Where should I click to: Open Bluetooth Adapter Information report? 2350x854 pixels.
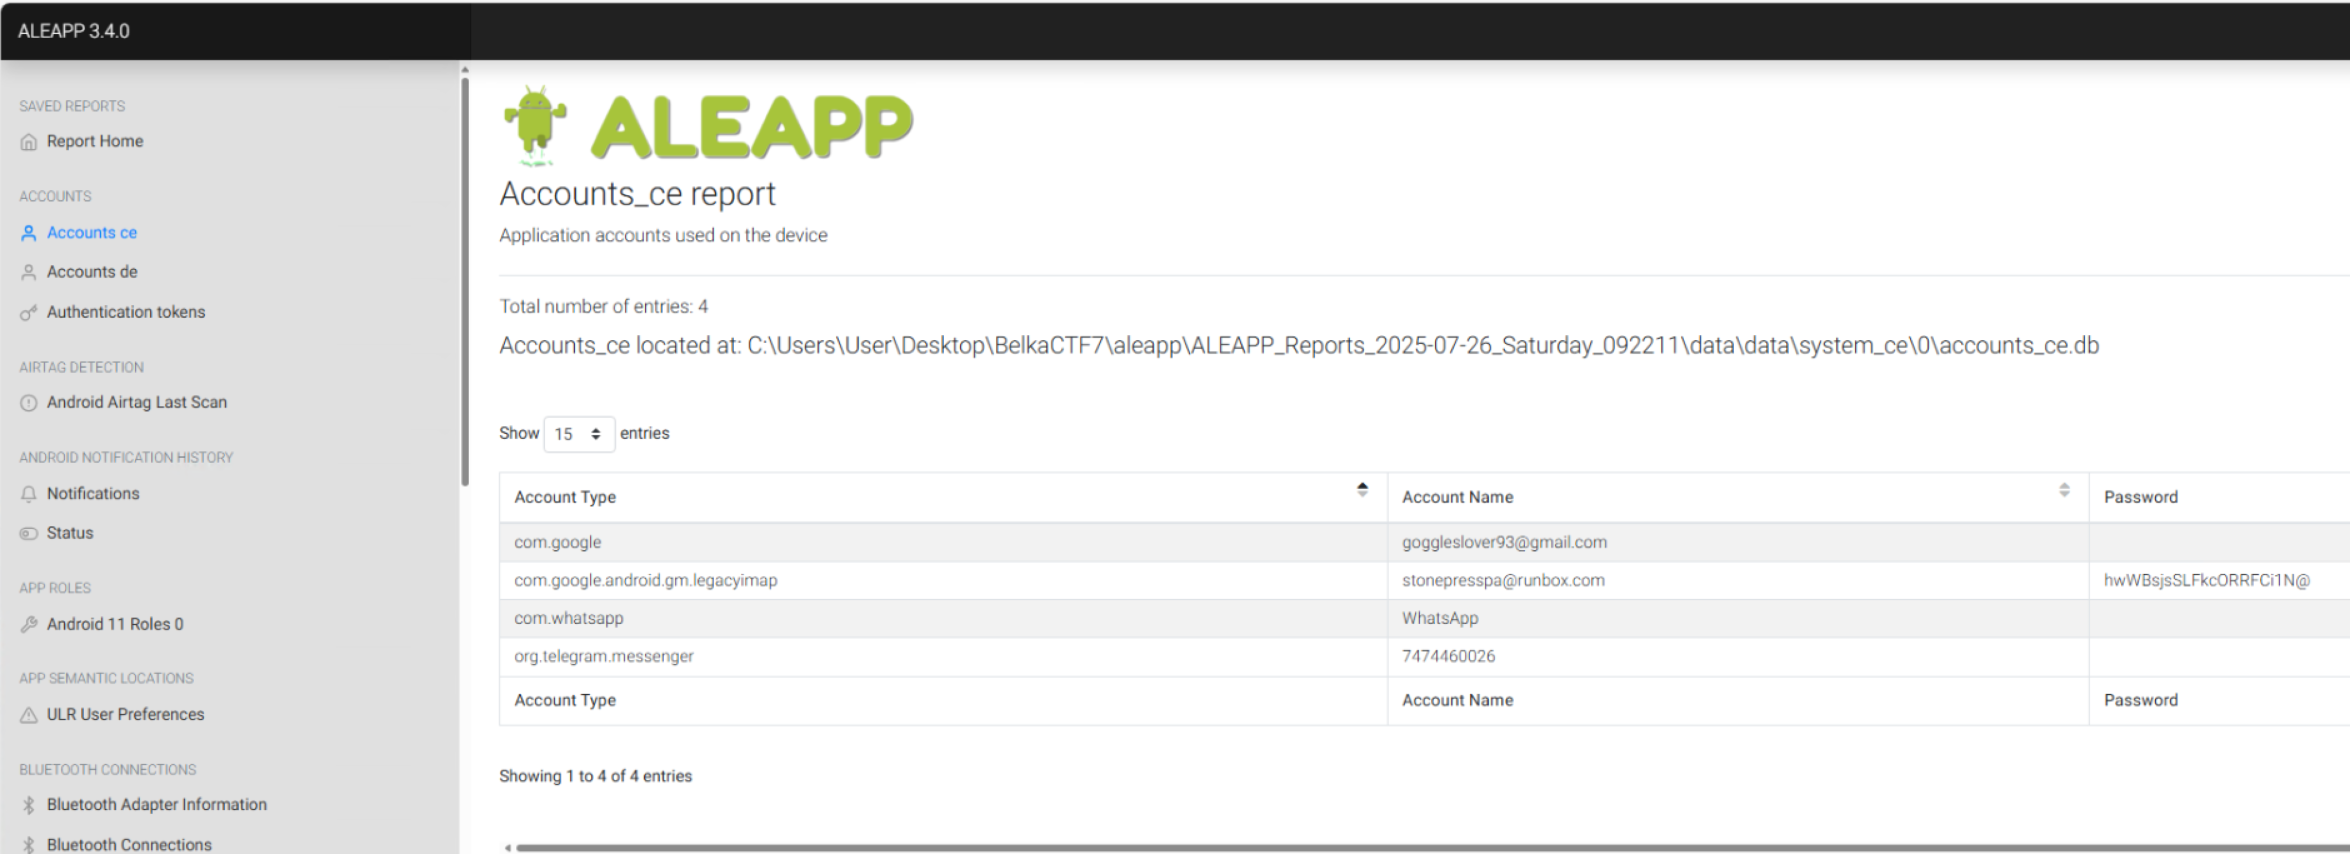157,804
